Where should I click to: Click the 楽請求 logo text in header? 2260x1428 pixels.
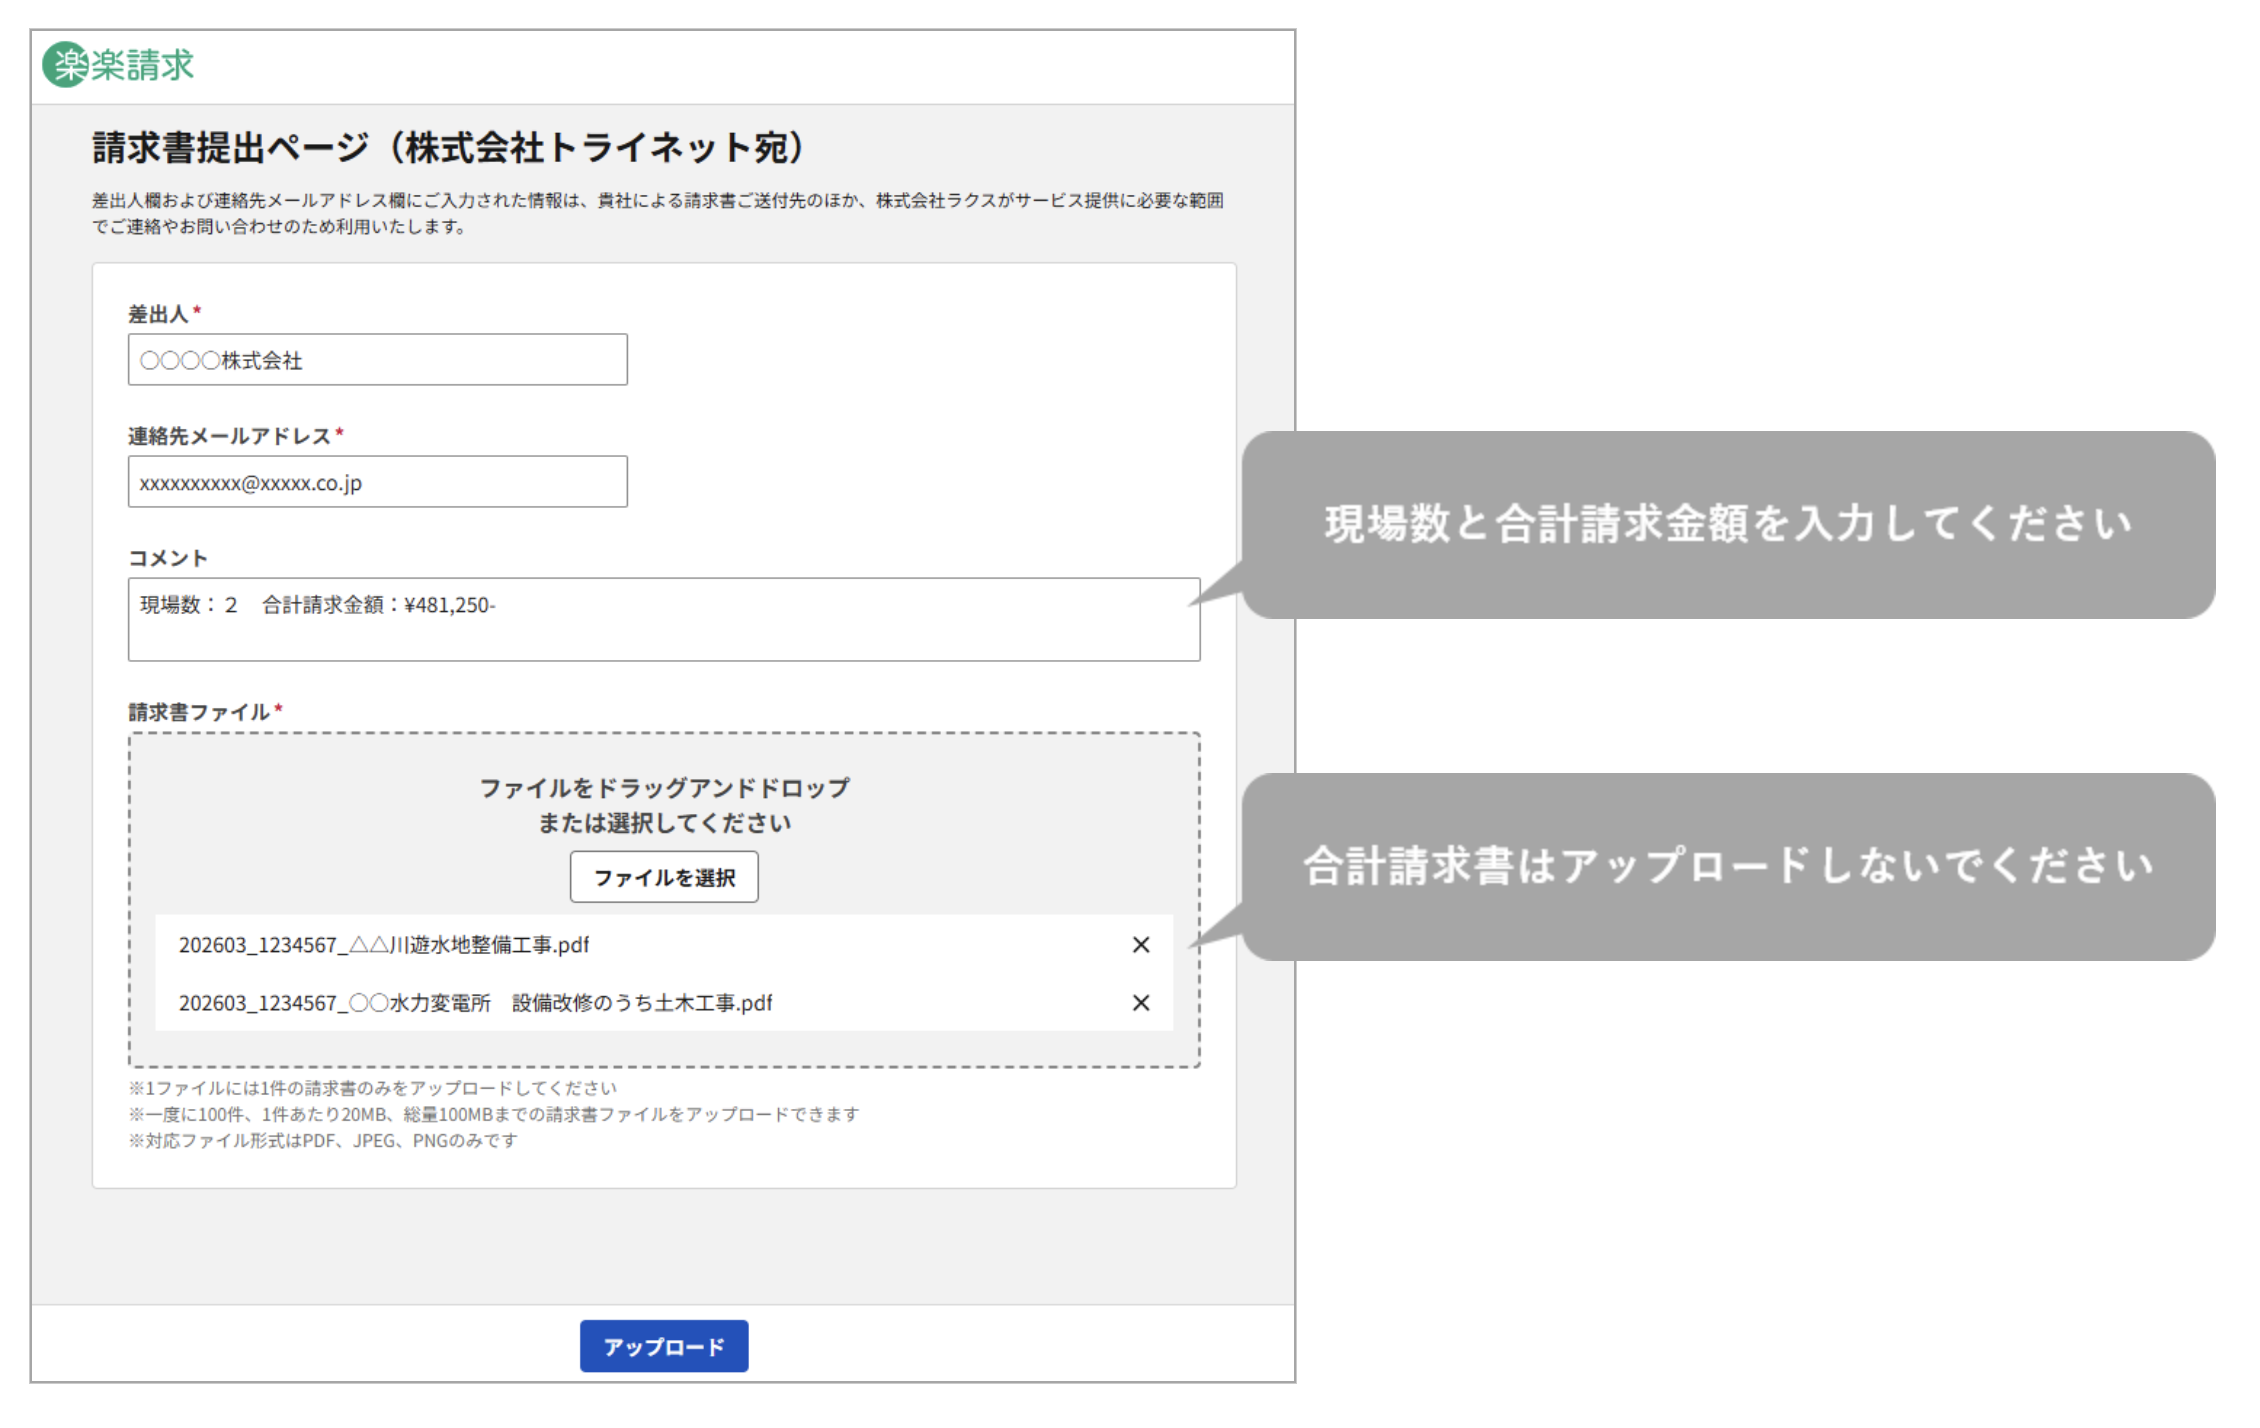pyautogui.click(x=143, y=65)
